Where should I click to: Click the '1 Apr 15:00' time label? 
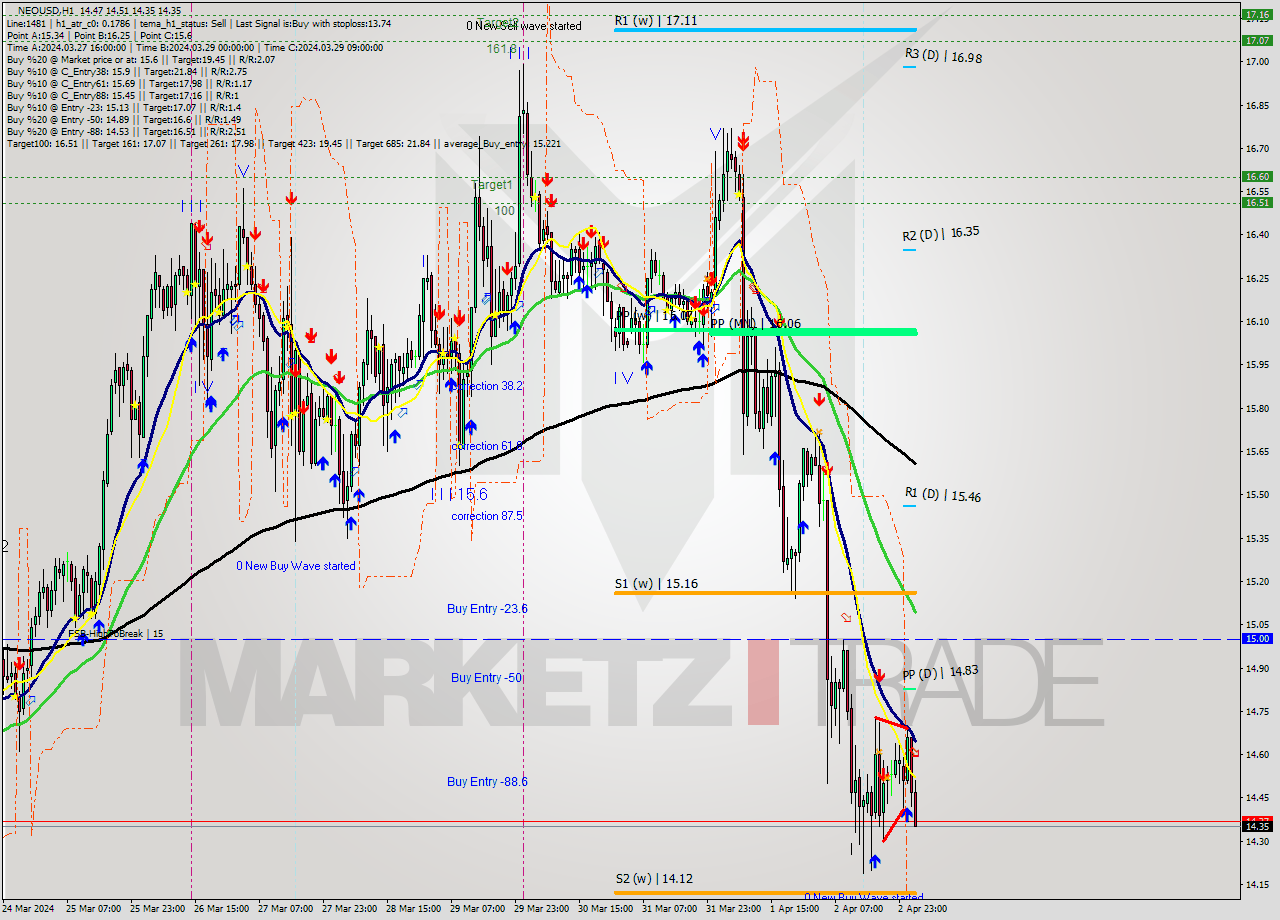pyautogui.click(x=796, y=909)
